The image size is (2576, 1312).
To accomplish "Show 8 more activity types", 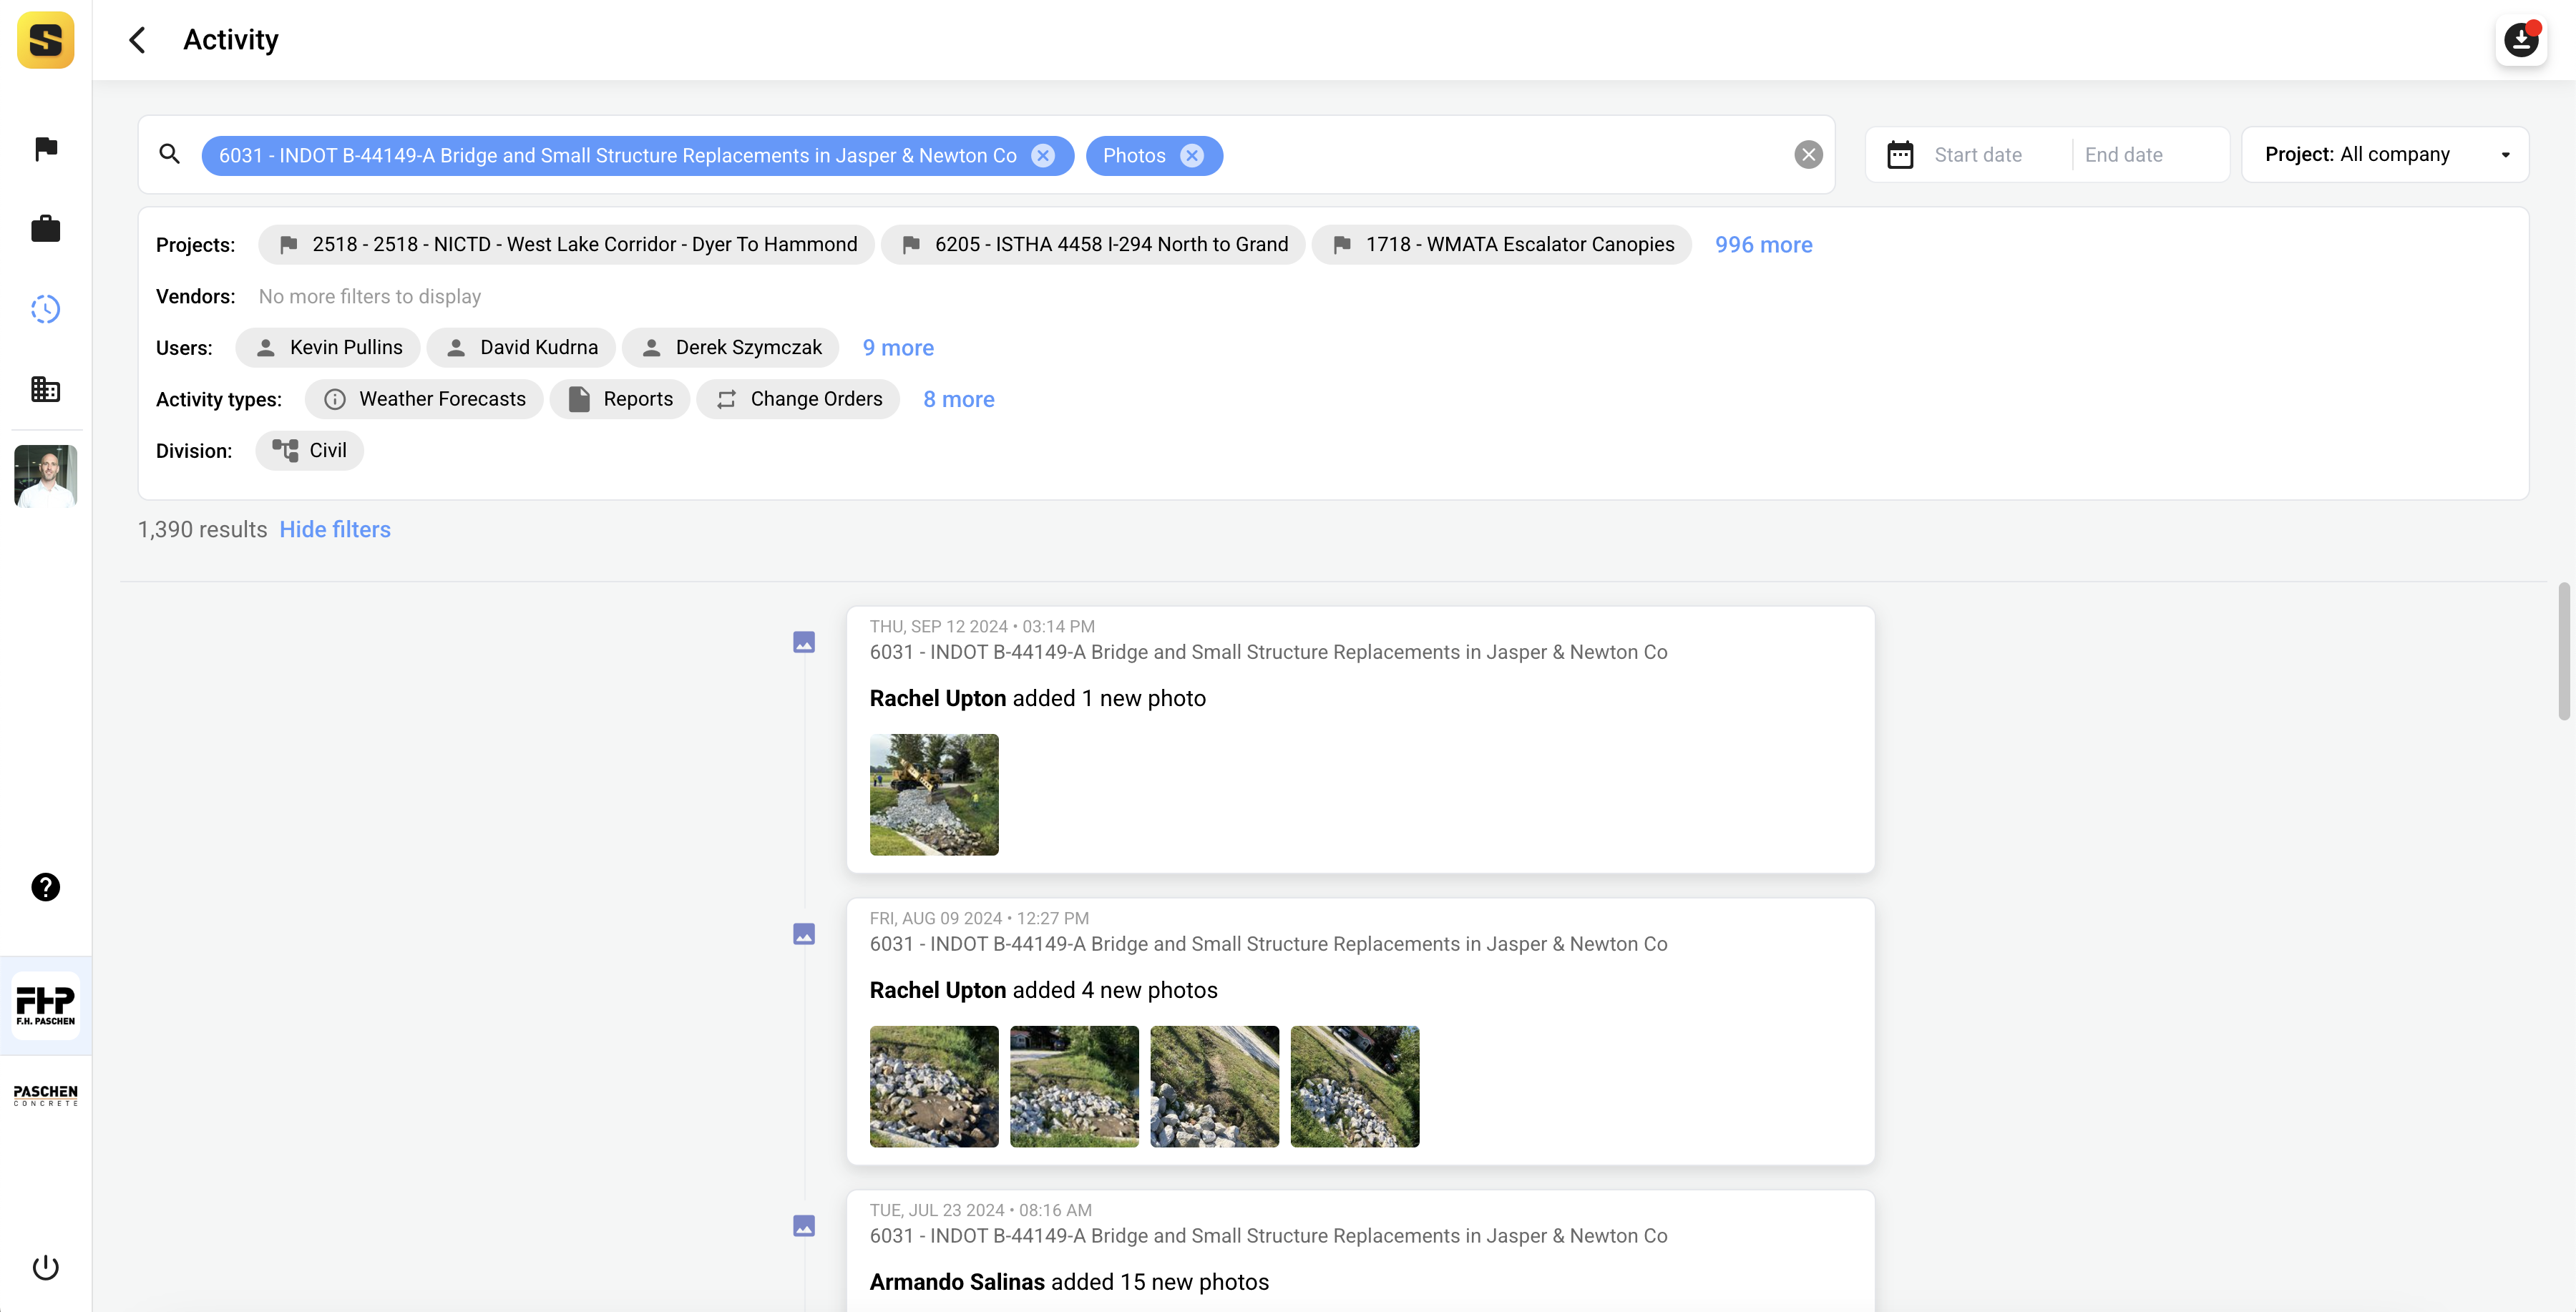I will 958,399.
